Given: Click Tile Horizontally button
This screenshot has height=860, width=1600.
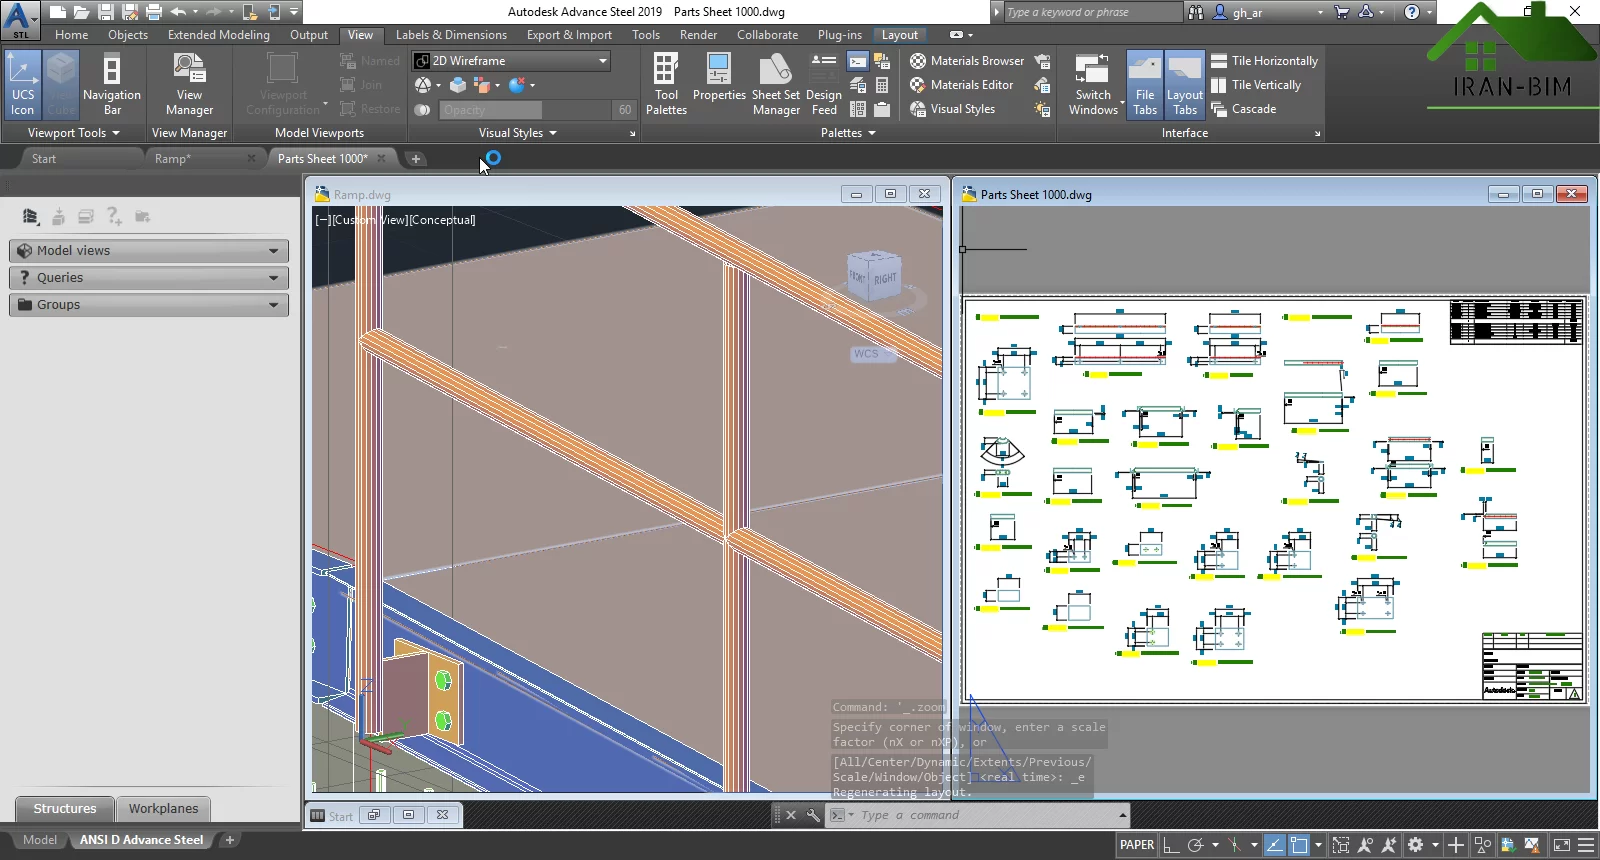Looking at the screenshot, I should click(x=1265, y=61).
